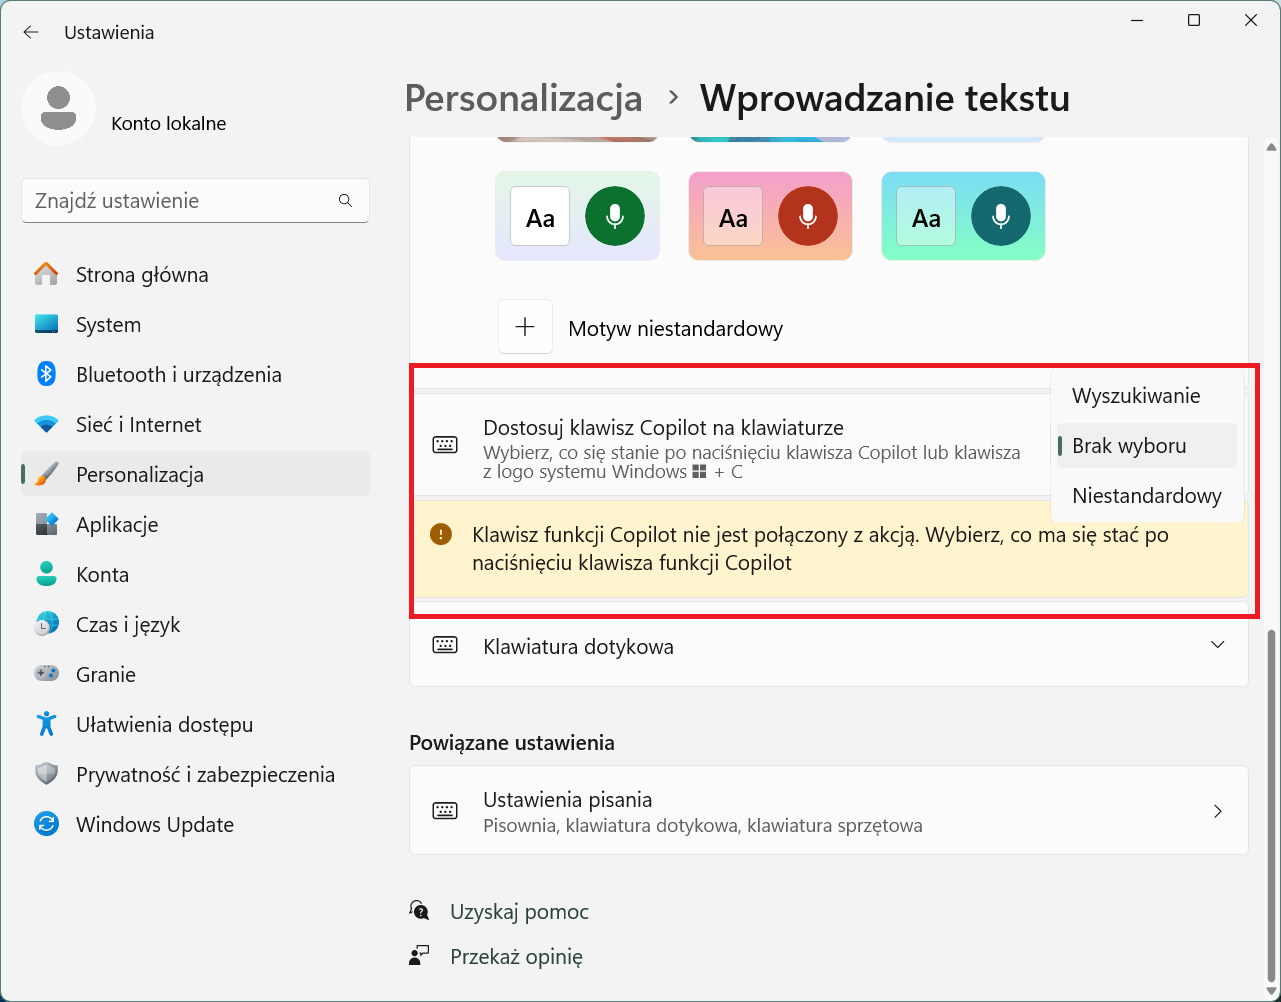1281x1002 pixels.
Task: Focus the Znajdź ustawienie search field
Action: 195,200
